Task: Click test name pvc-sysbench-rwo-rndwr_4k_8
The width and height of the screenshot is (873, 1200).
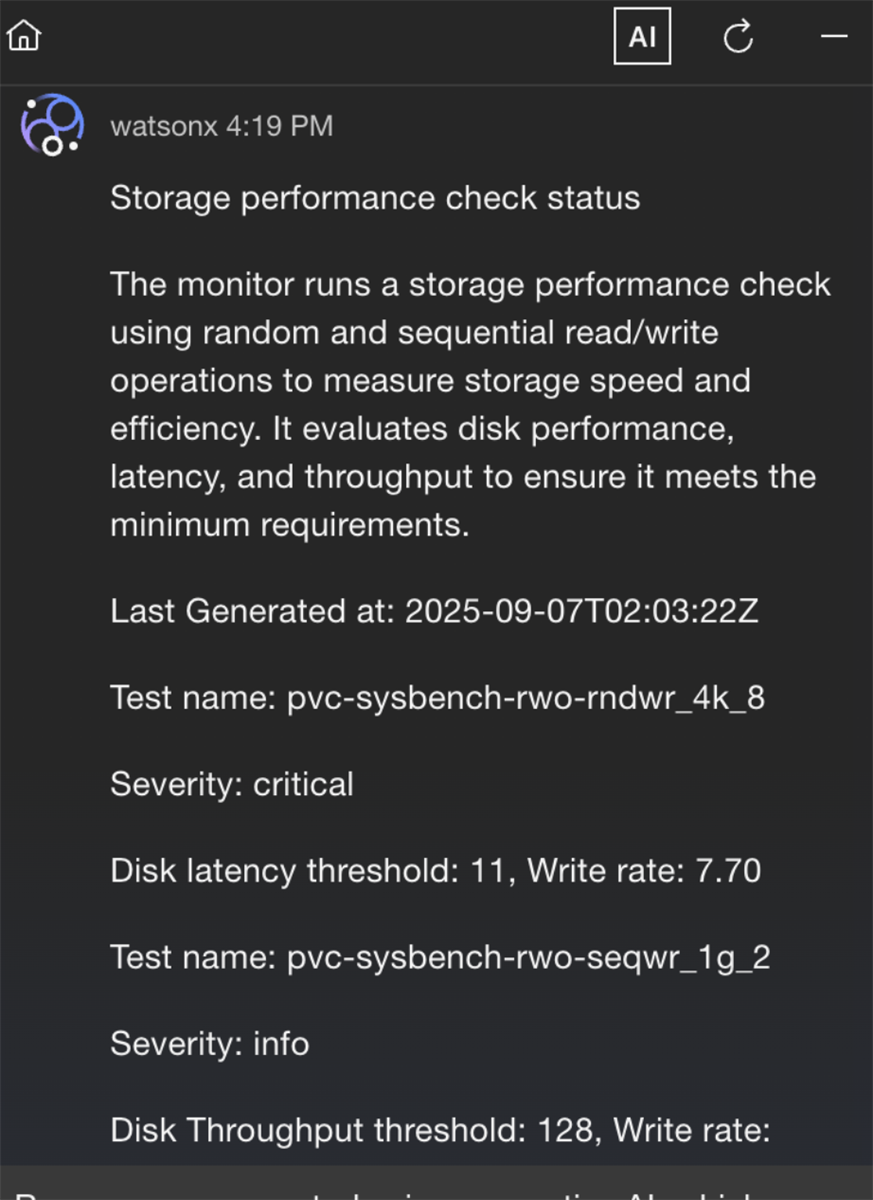Action: coord(525,698)
